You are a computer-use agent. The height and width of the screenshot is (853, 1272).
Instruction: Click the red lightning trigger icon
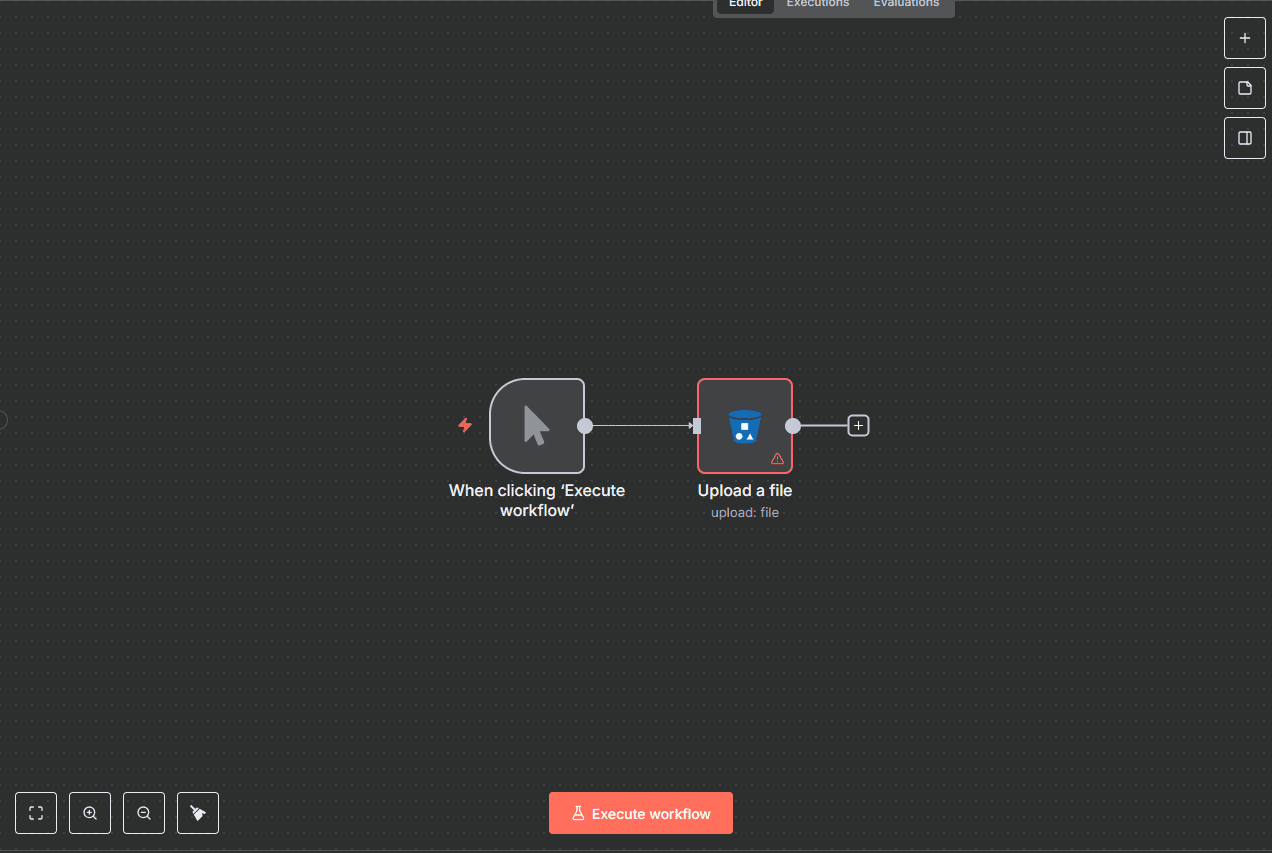(x=465, y=425)
